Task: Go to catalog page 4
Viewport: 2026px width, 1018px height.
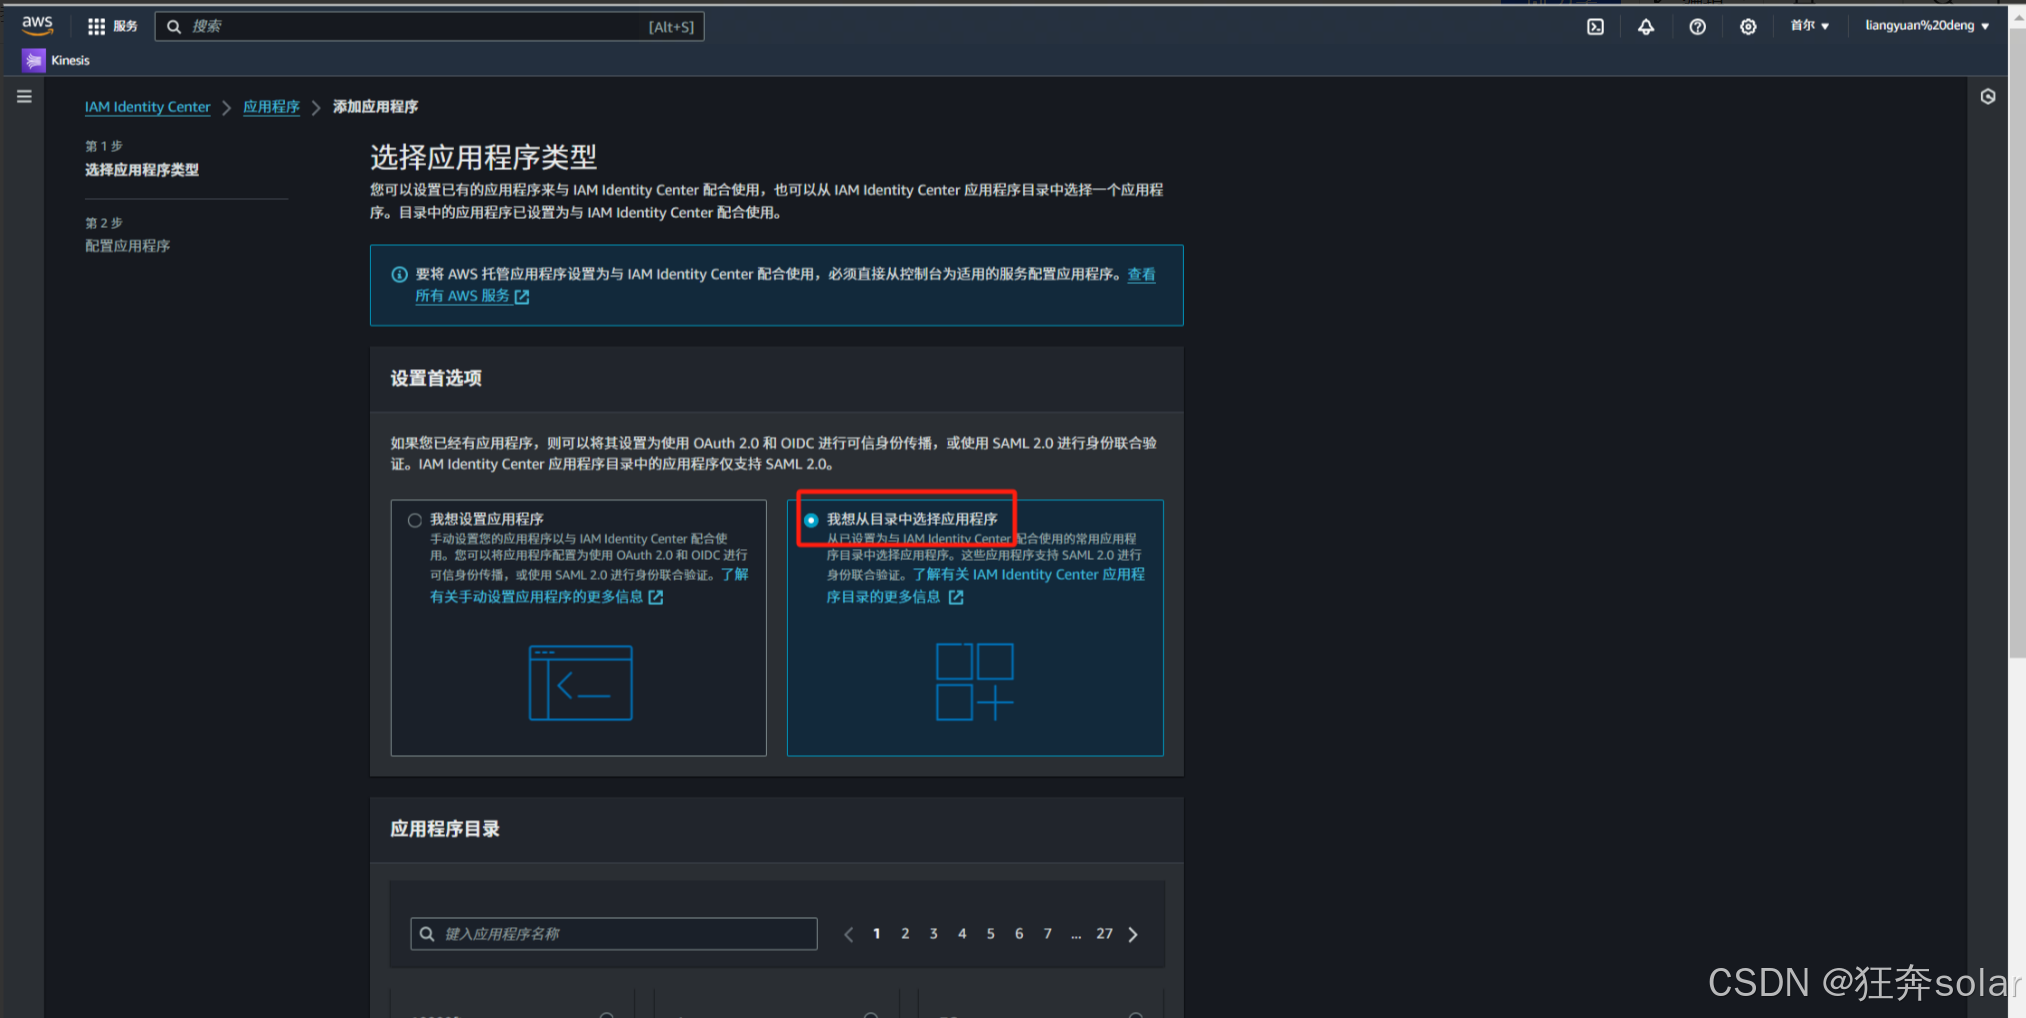Action: pyautogui.click(x=962, y=934)
